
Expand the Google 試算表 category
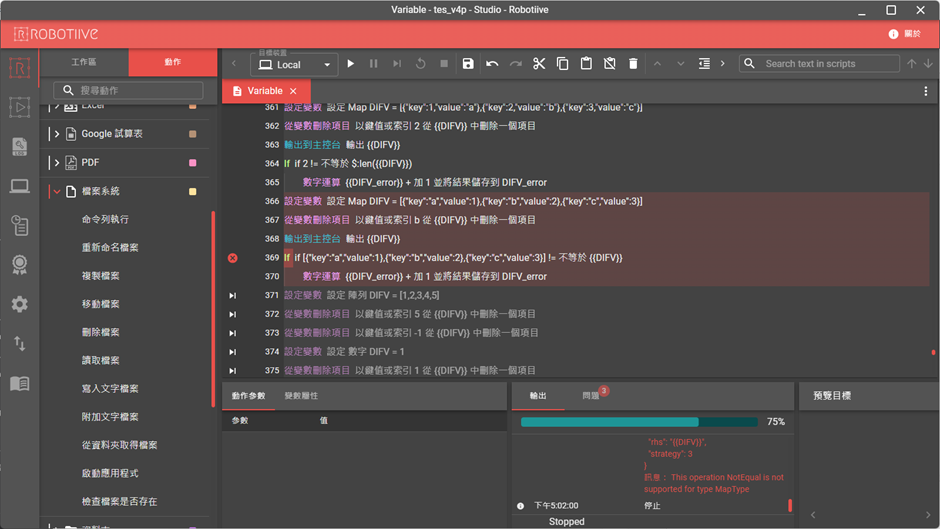(x=57, y=134)
